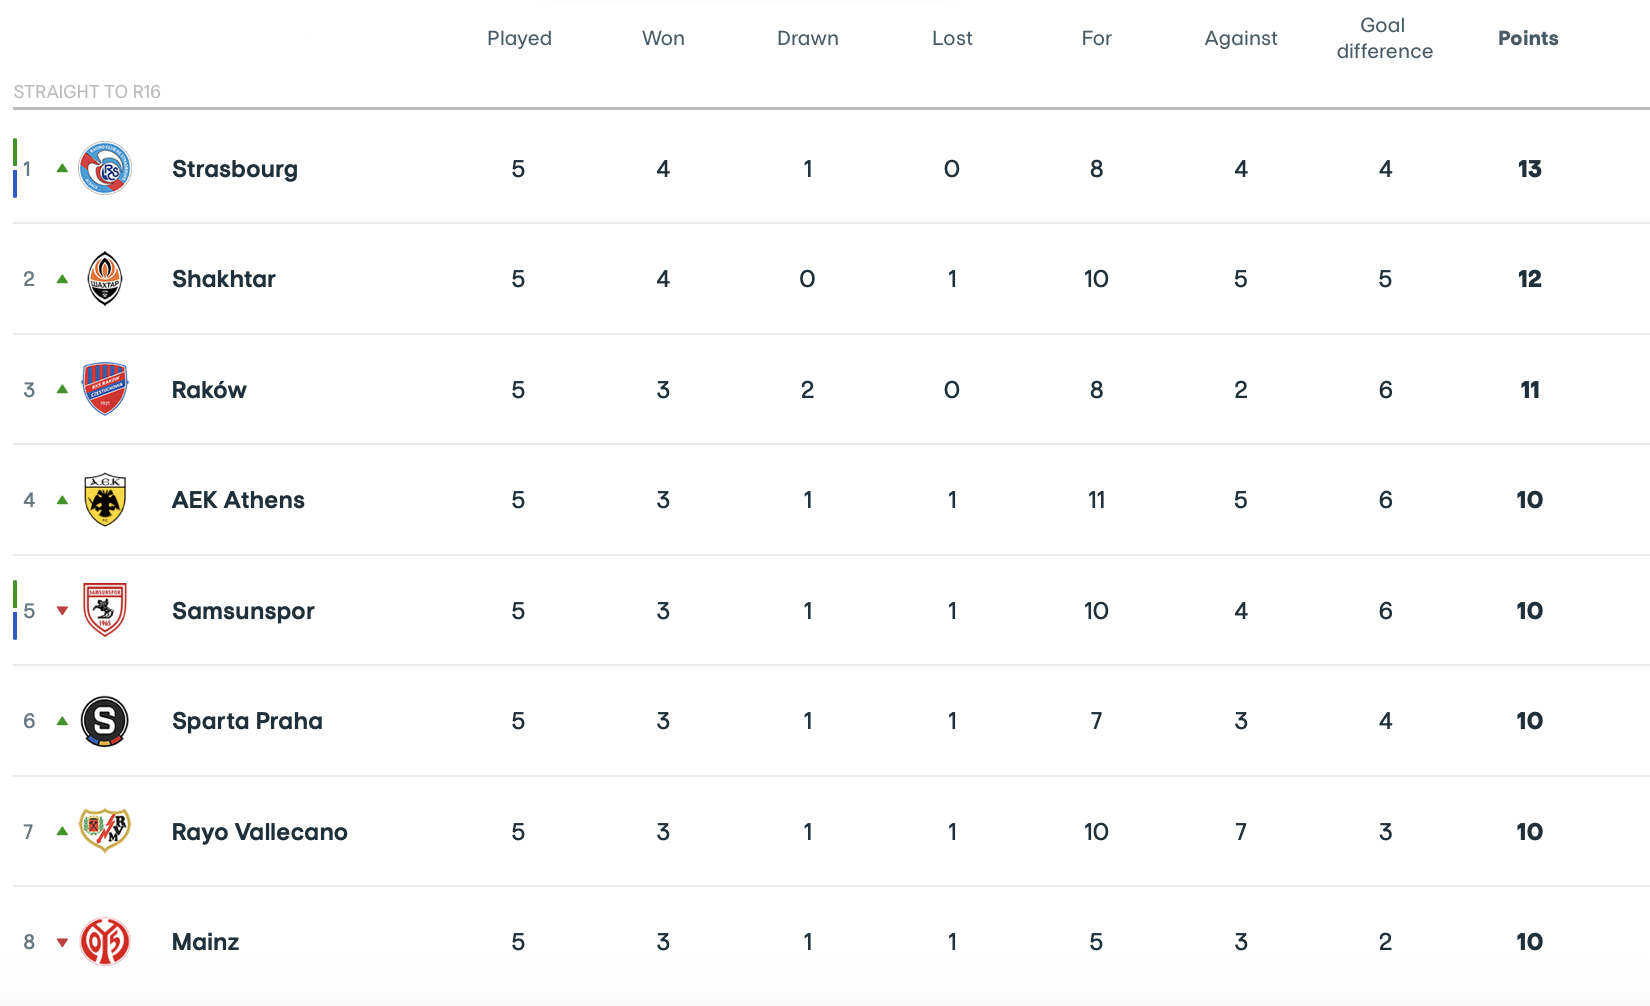
Task: Open the Shakhtar team link
Action: point(224,279)
